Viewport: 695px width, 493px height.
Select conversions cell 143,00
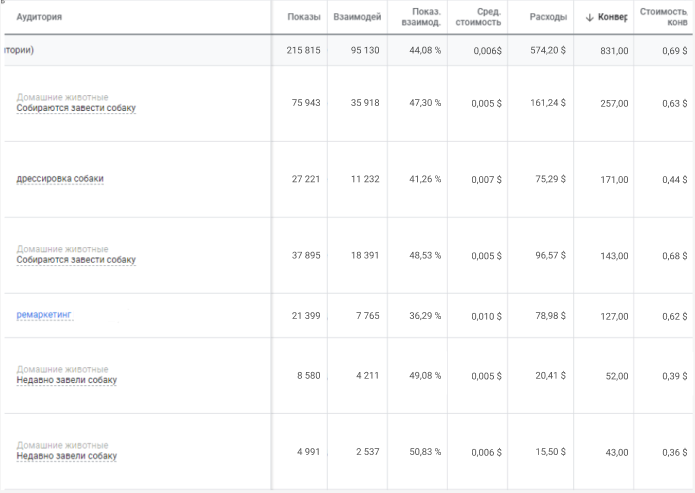click(614, 256)
